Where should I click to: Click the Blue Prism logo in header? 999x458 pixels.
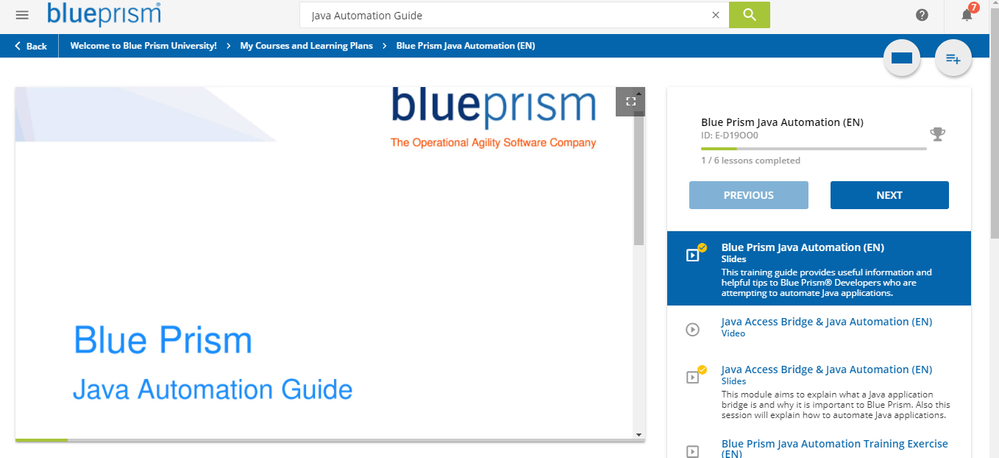[x=104, y=14]
